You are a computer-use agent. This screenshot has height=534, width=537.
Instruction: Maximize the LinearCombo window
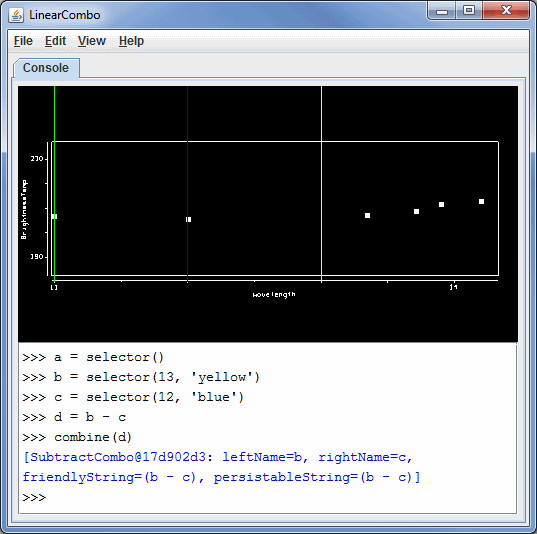469,11
